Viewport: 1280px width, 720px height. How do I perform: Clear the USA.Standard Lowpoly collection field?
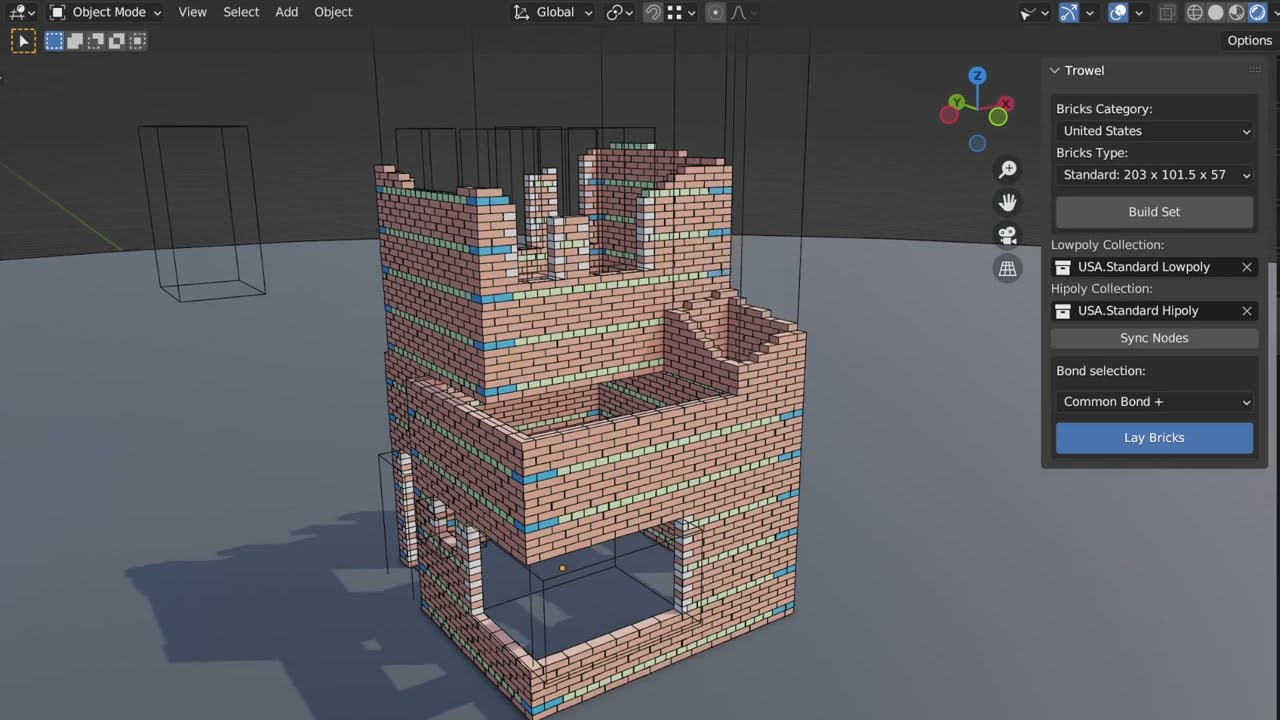click(x=1246, y=267)
